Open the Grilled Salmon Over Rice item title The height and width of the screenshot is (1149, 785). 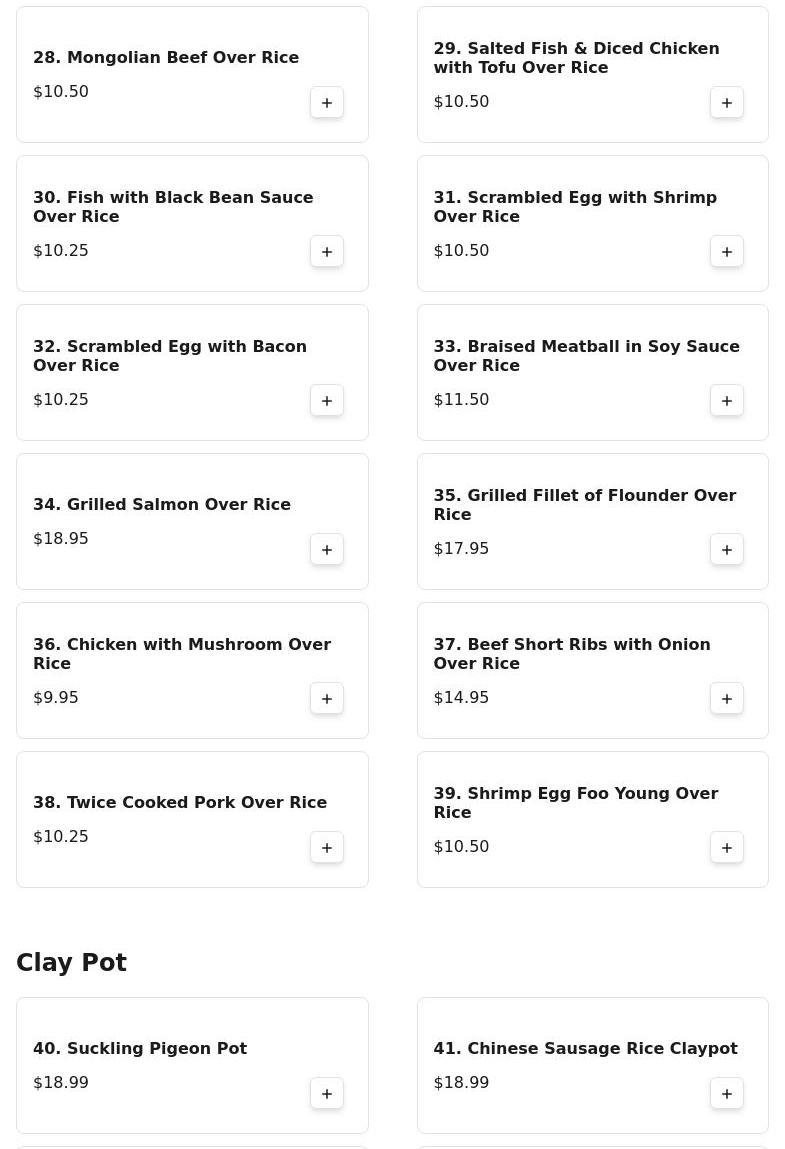pos(162,505)
